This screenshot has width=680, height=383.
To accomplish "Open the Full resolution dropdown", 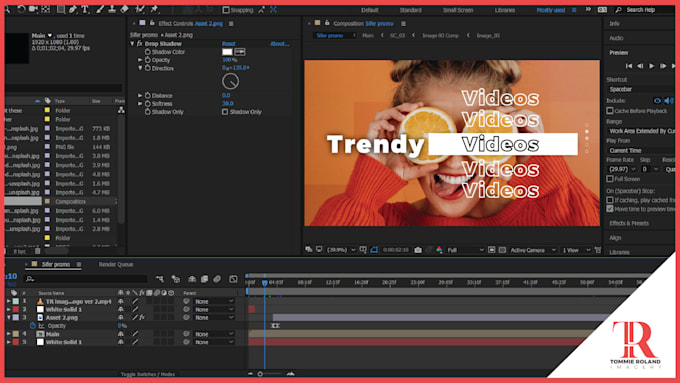I will coord(465,250).
